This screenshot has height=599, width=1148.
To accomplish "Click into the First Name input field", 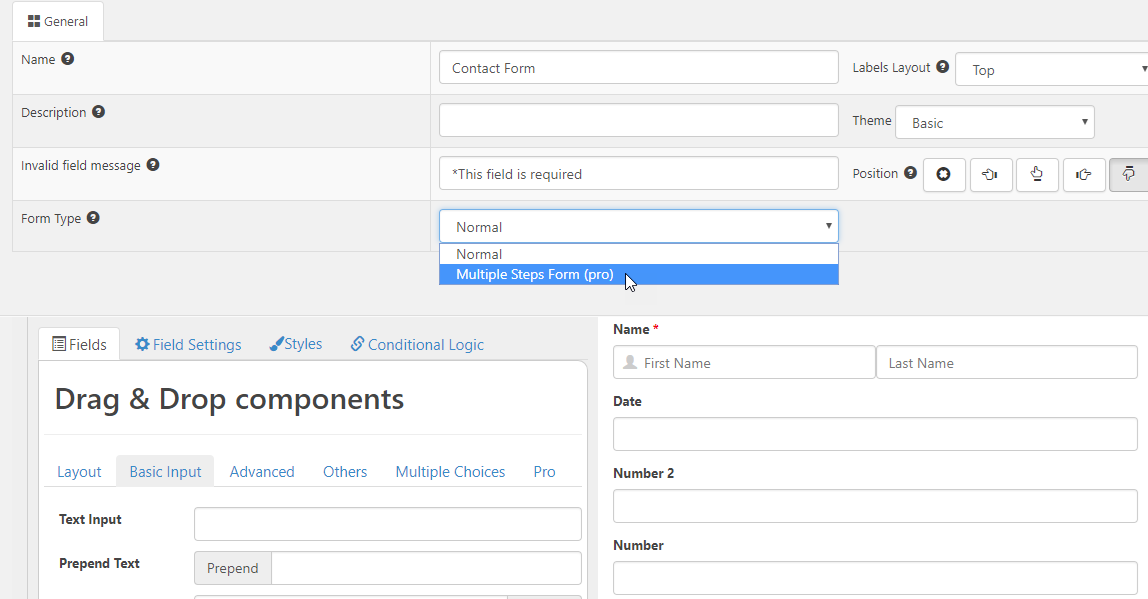I will (x=744, y=362).
